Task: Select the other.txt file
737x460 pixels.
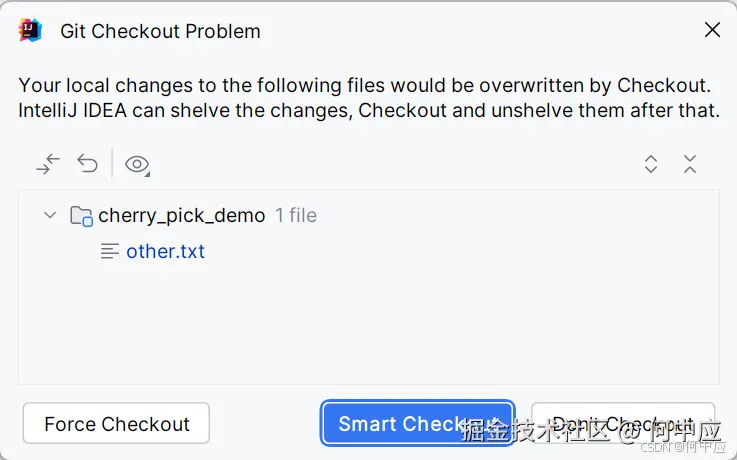Action: point(165,252)
